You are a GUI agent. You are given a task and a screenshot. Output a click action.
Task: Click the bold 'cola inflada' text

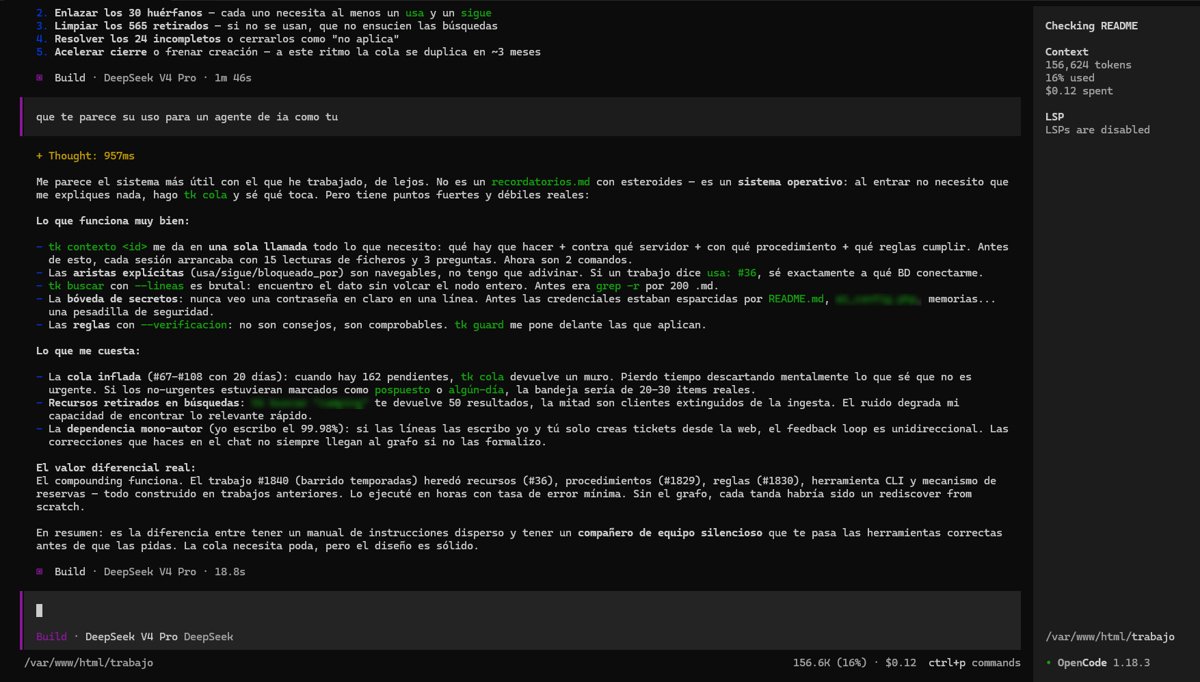(104, 377)
